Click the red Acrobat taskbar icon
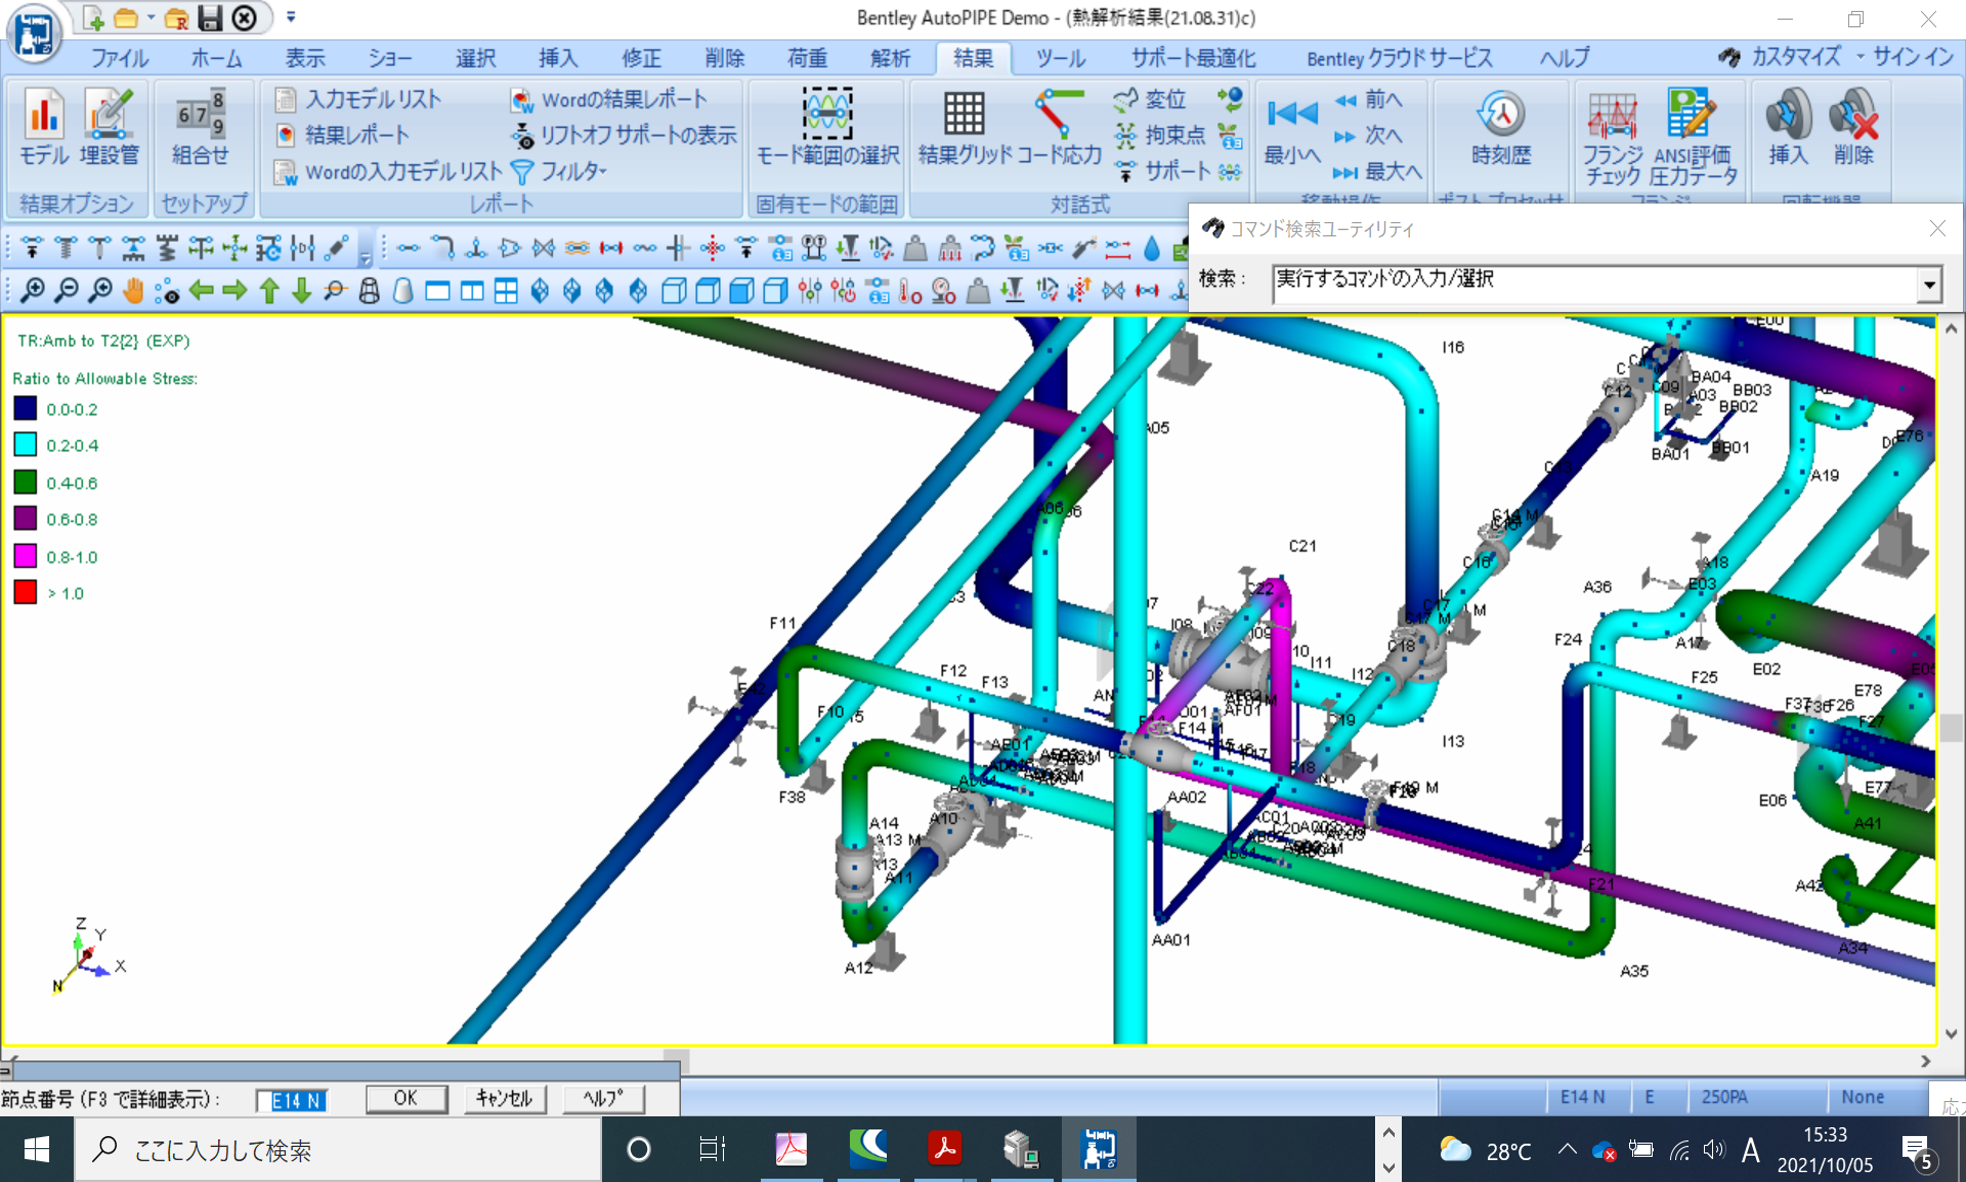This screenshot has height=1182, width=1966. coord(944,1150)
